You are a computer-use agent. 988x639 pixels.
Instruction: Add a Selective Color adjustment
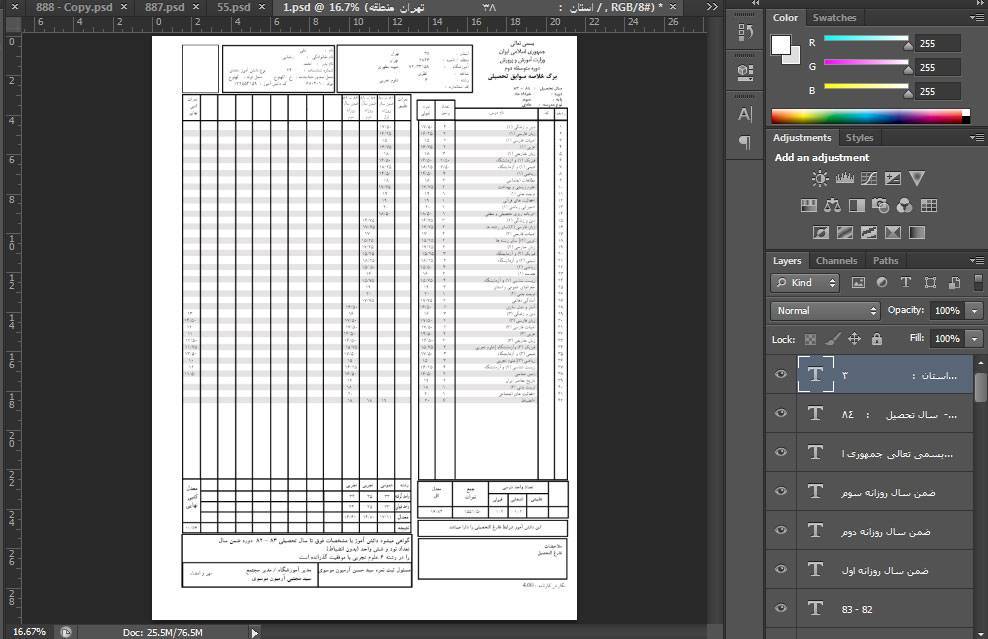click(x=893, y=233)
